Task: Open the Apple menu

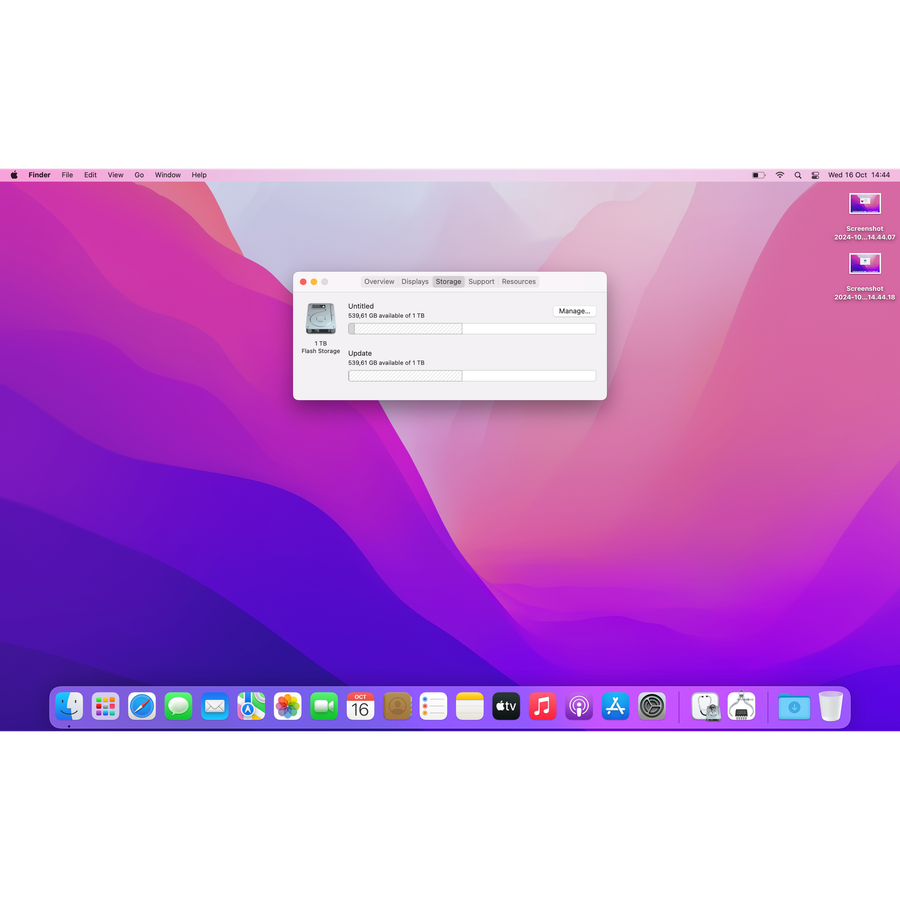Action: tap(14, 175)
